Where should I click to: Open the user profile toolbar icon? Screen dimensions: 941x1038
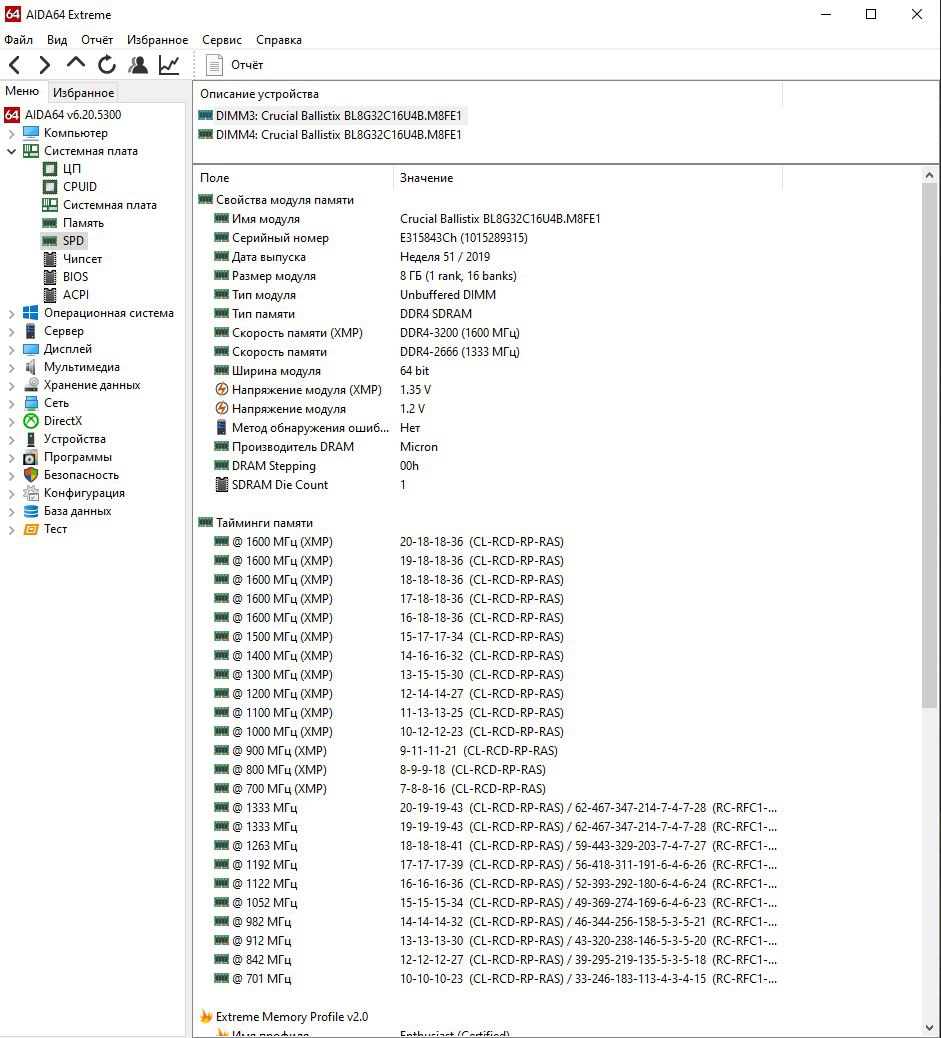(x=138, y=65)
